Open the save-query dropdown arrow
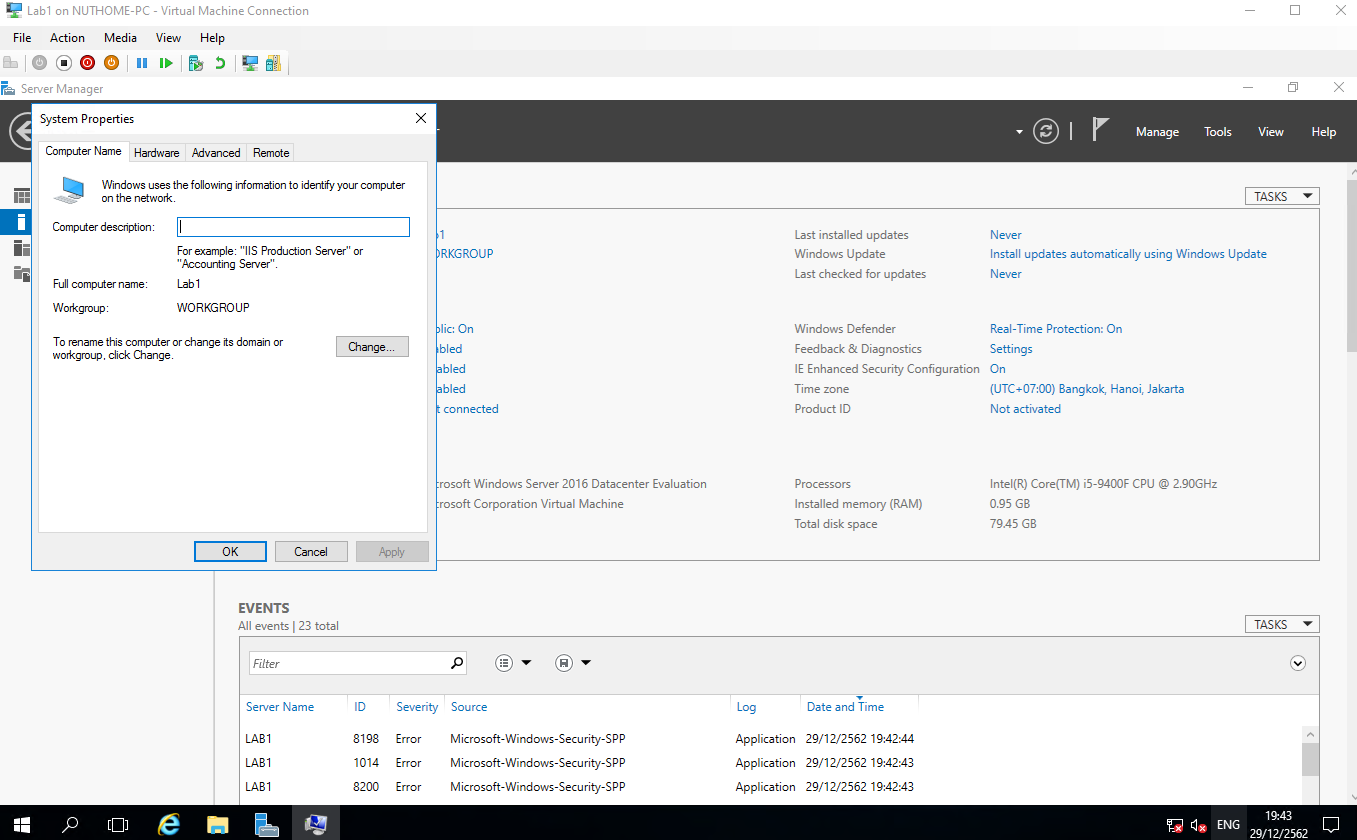The height and width of the screenshot is (840, 1357). point(586,662)
